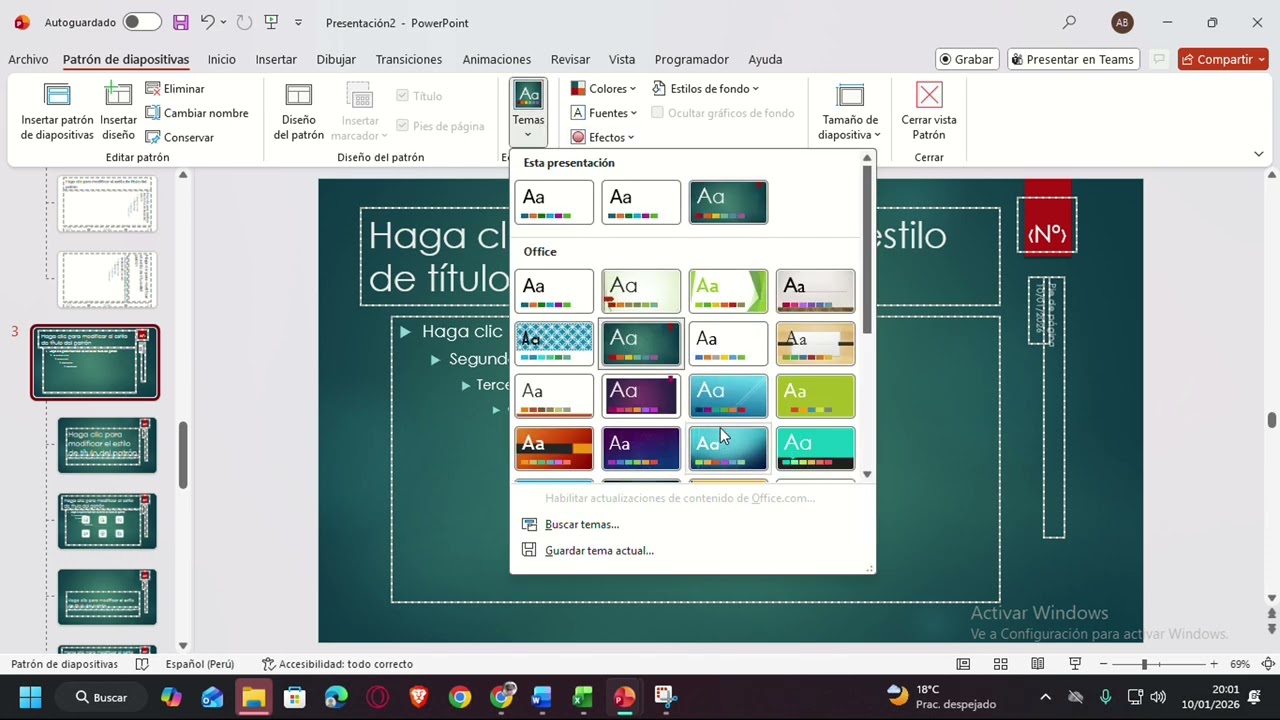The image size is (1280, 720).
Task: Switch to the Vista tab
Action: [622, 59]
